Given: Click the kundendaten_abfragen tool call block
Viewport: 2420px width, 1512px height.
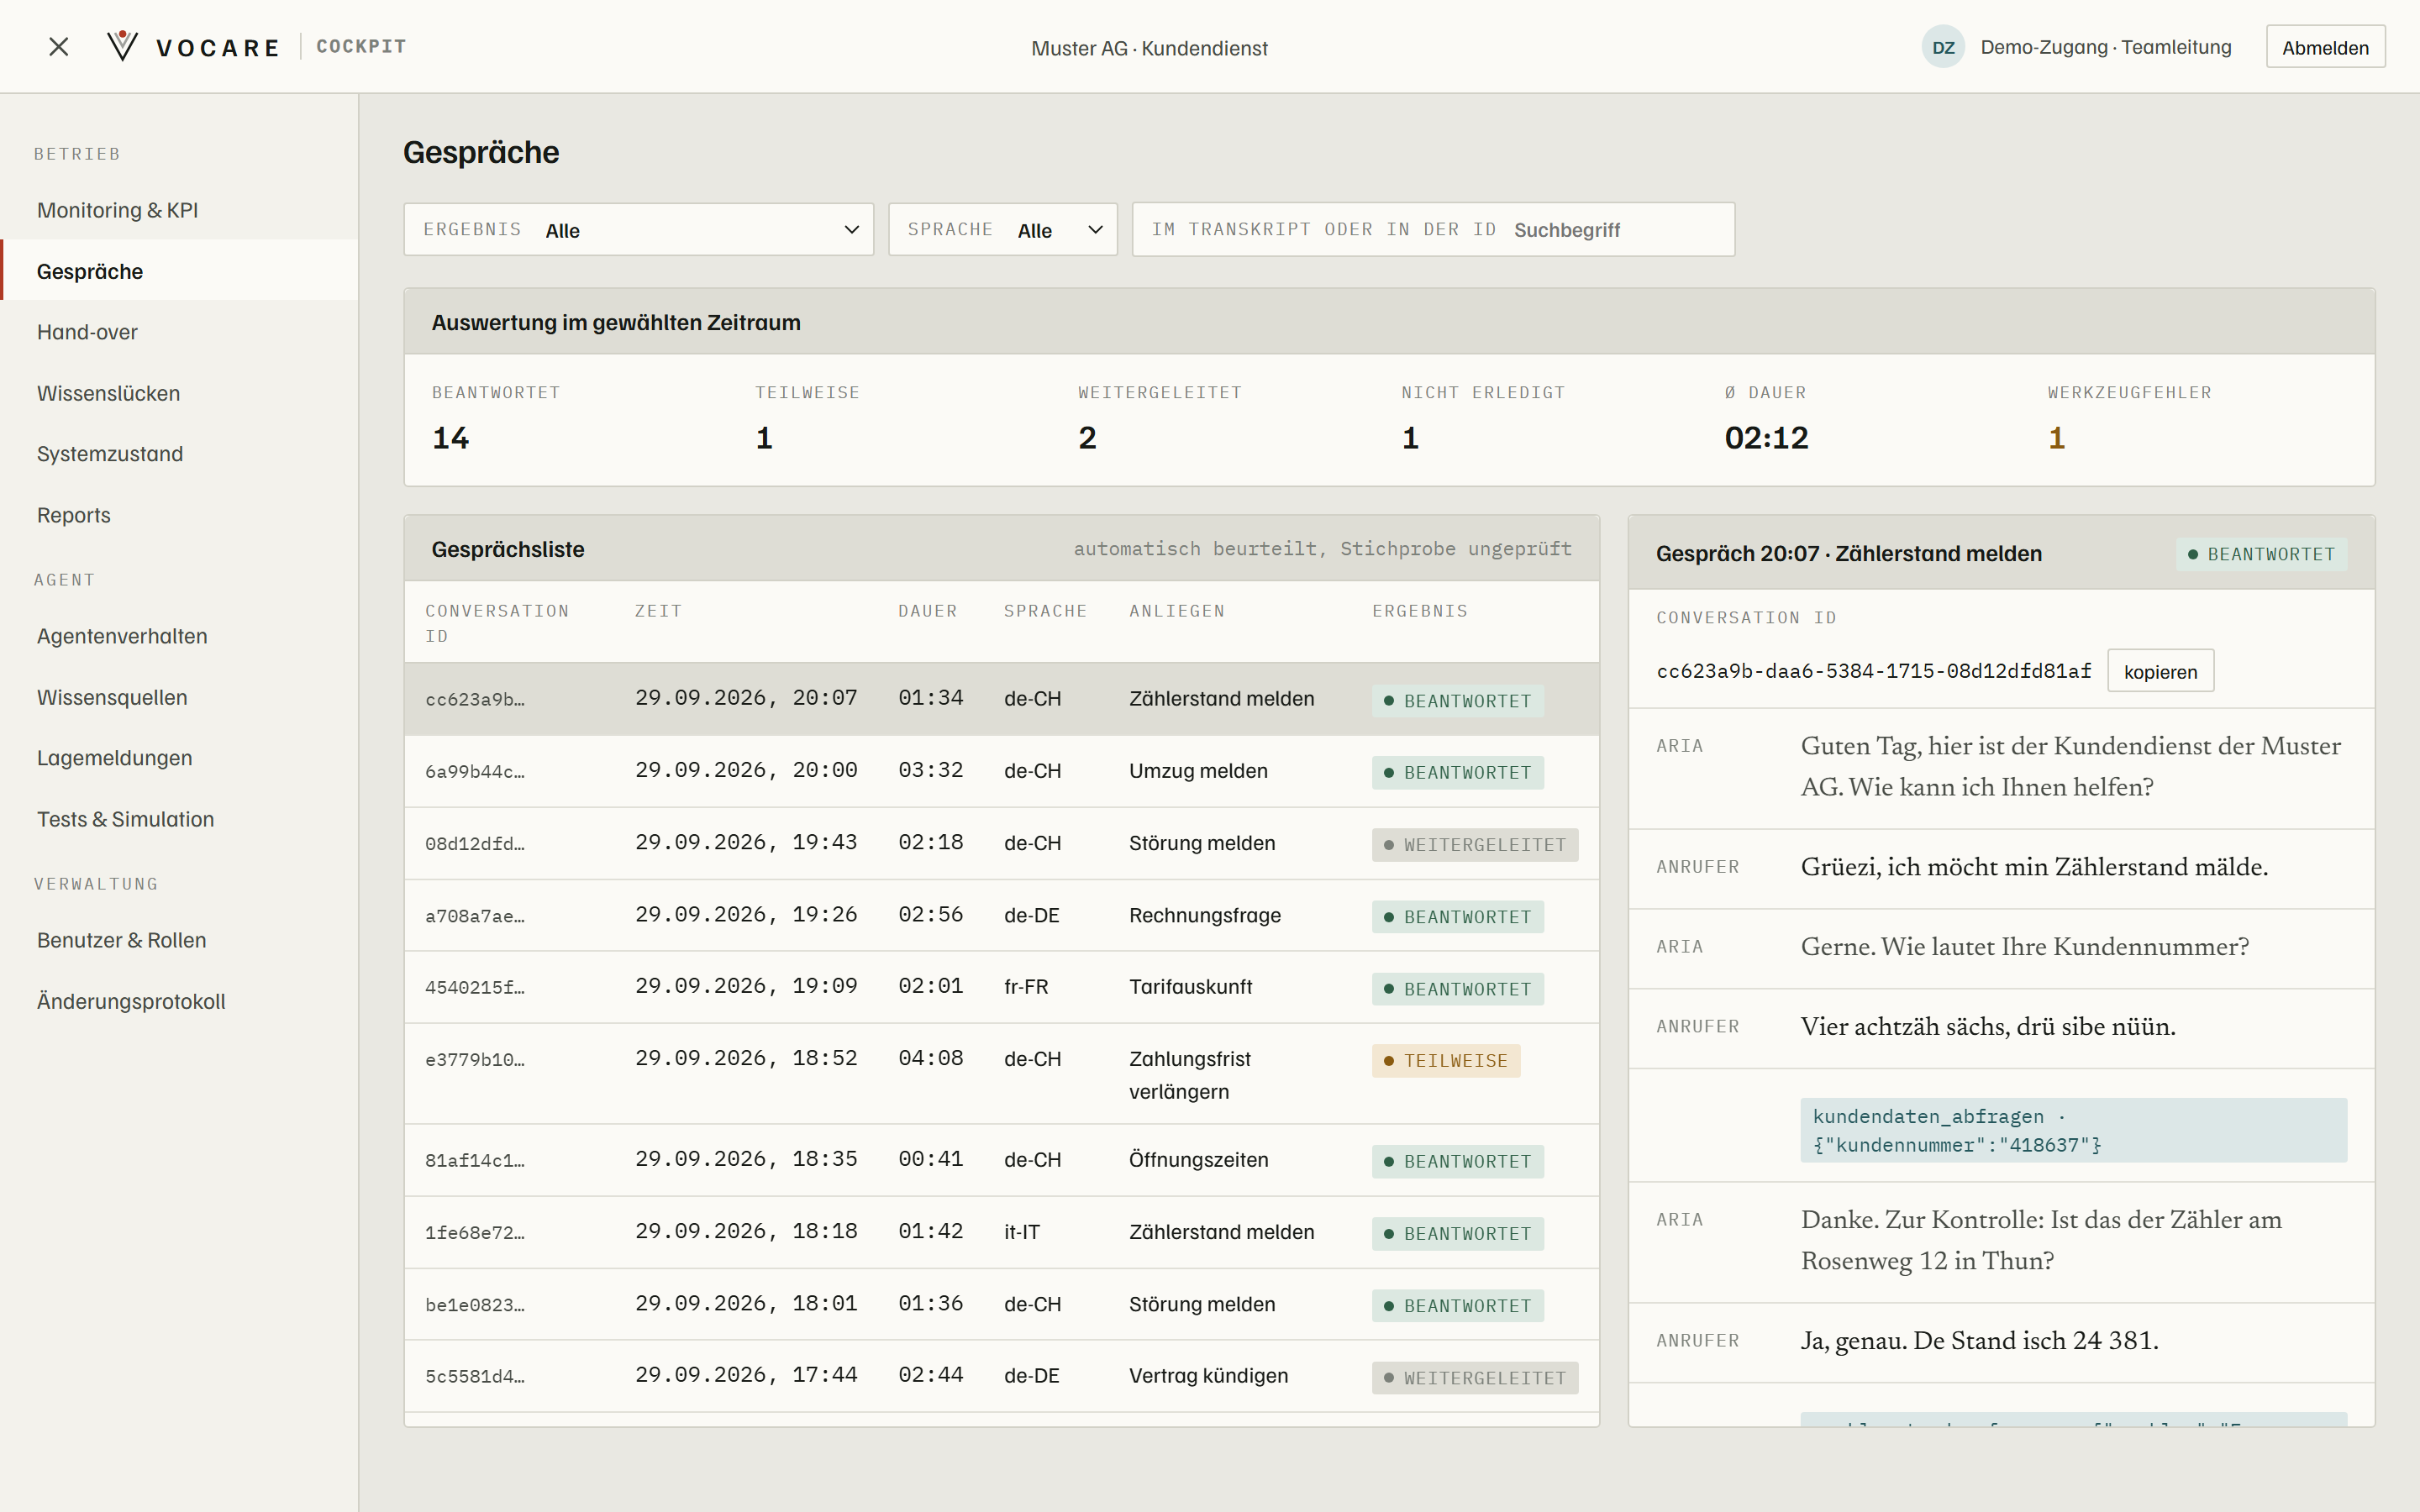Looking at the screenshot, I should 2073,1130.
